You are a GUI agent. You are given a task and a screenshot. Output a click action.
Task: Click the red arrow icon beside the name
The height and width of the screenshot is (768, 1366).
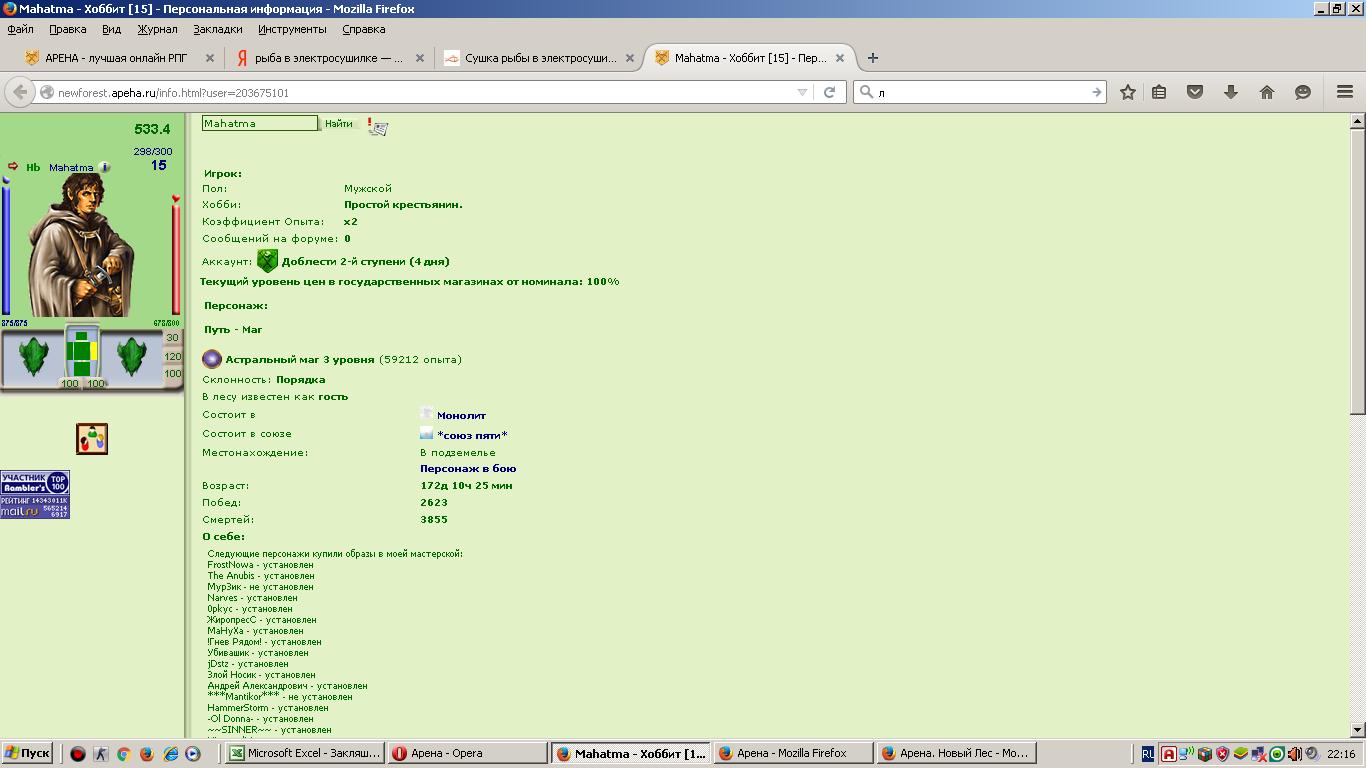click(13, 166)
